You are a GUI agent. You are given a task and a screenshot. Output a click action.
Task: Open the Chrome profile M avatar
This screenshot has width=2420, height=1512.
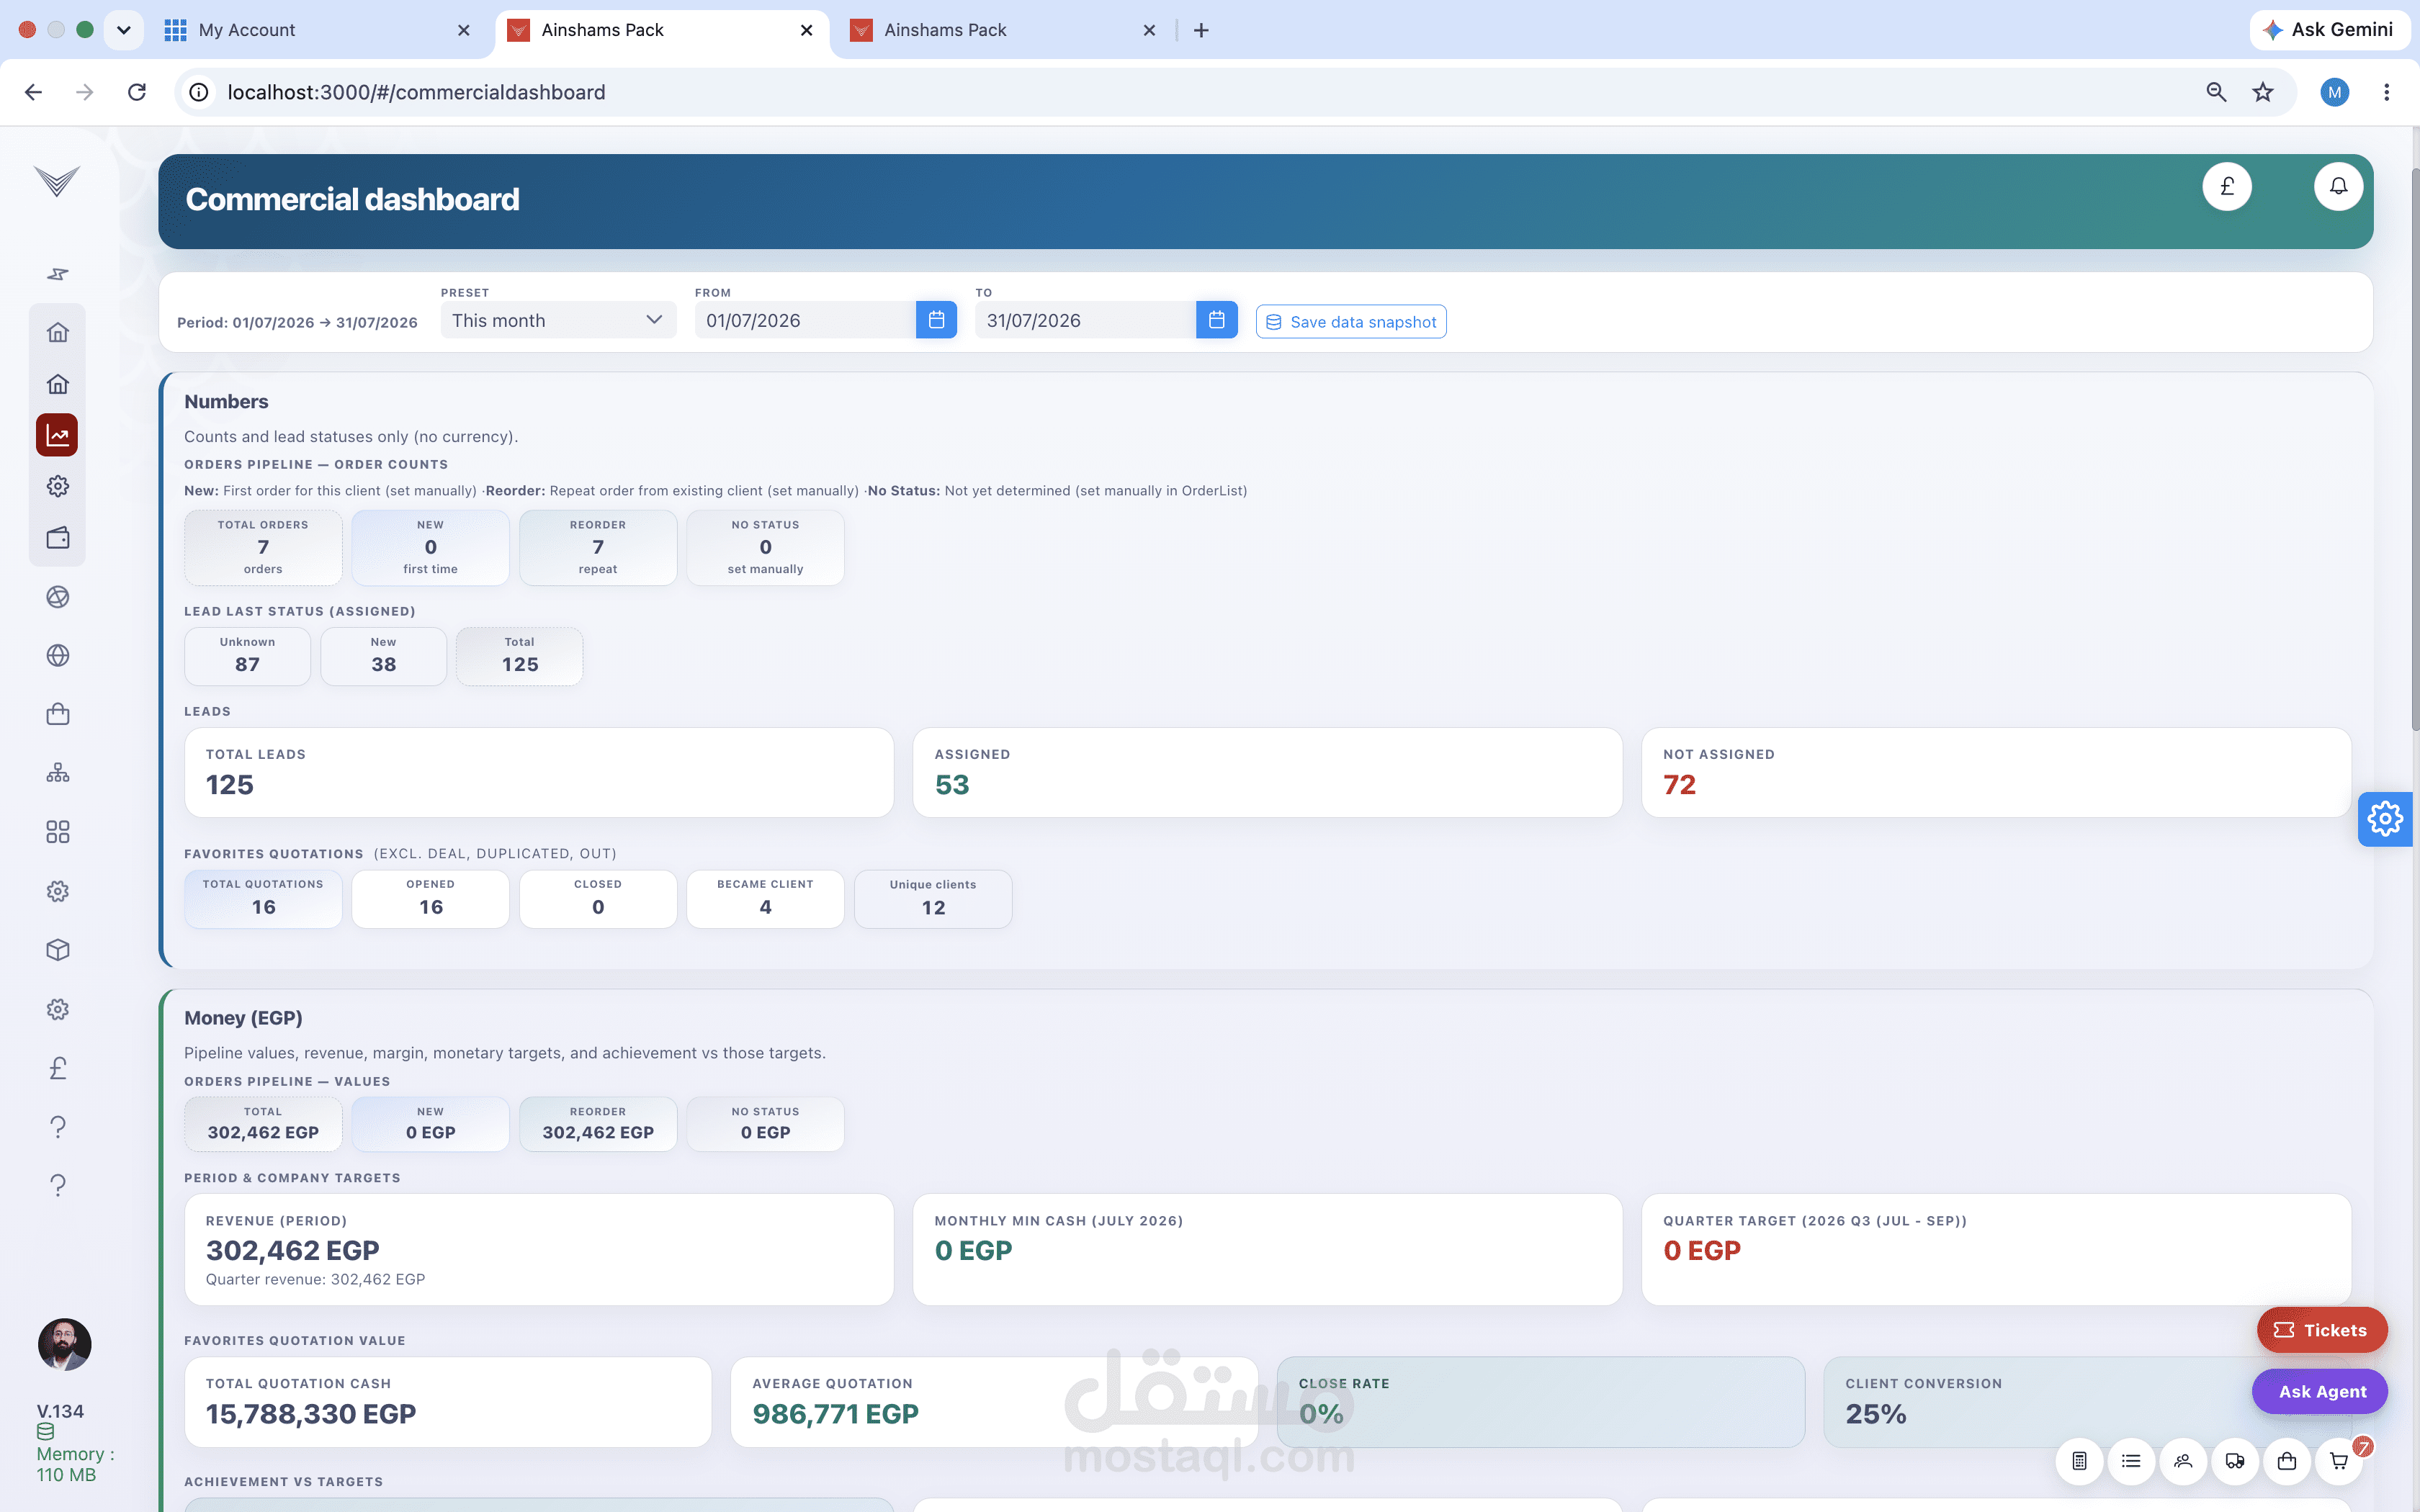2335,92
